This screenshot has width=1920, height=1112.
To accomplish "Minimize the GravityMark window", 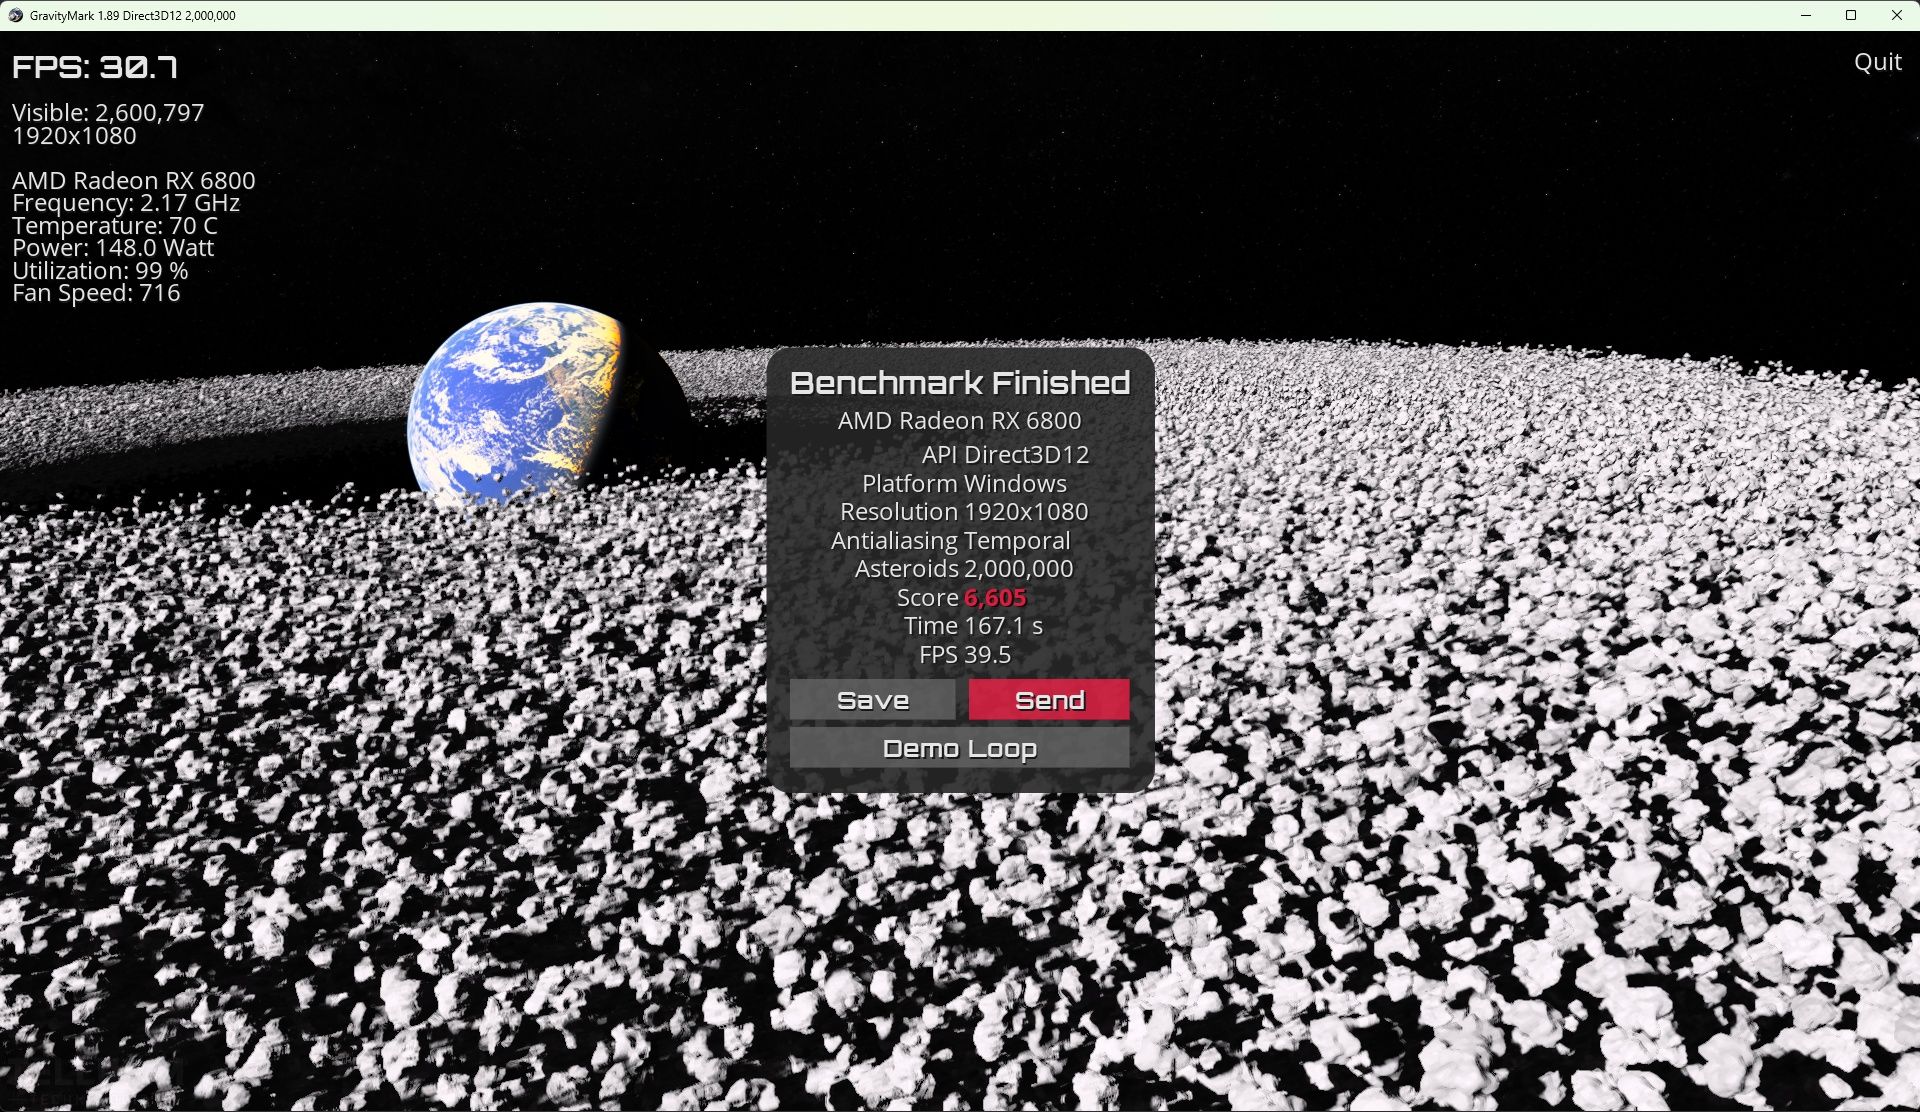I will pos(1806,15).
